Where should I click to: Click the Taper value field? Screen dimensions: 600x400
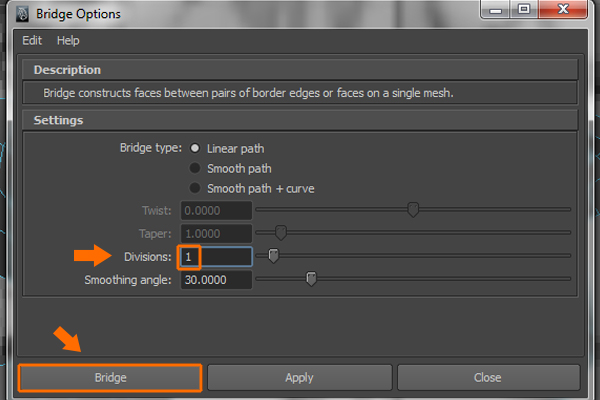pos(216,233)
